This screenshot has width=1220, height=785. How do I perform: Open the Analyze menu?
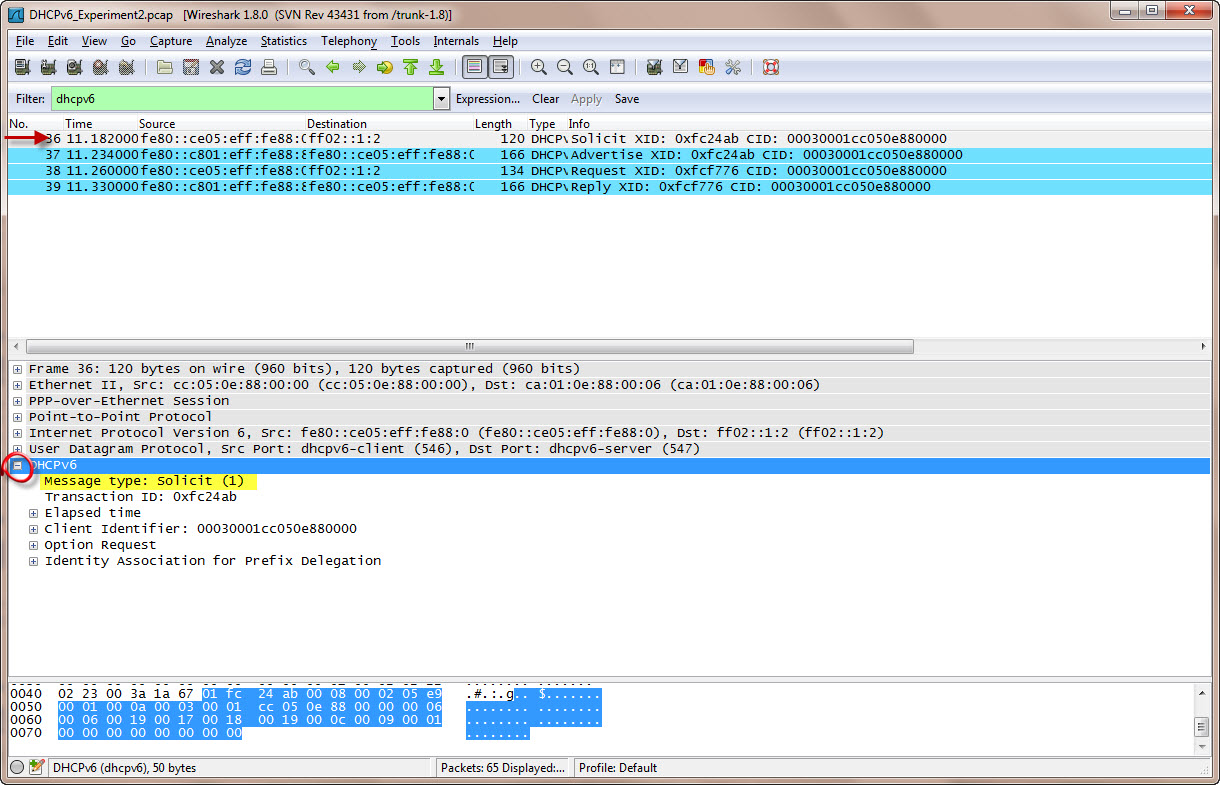tap(226, 41)
